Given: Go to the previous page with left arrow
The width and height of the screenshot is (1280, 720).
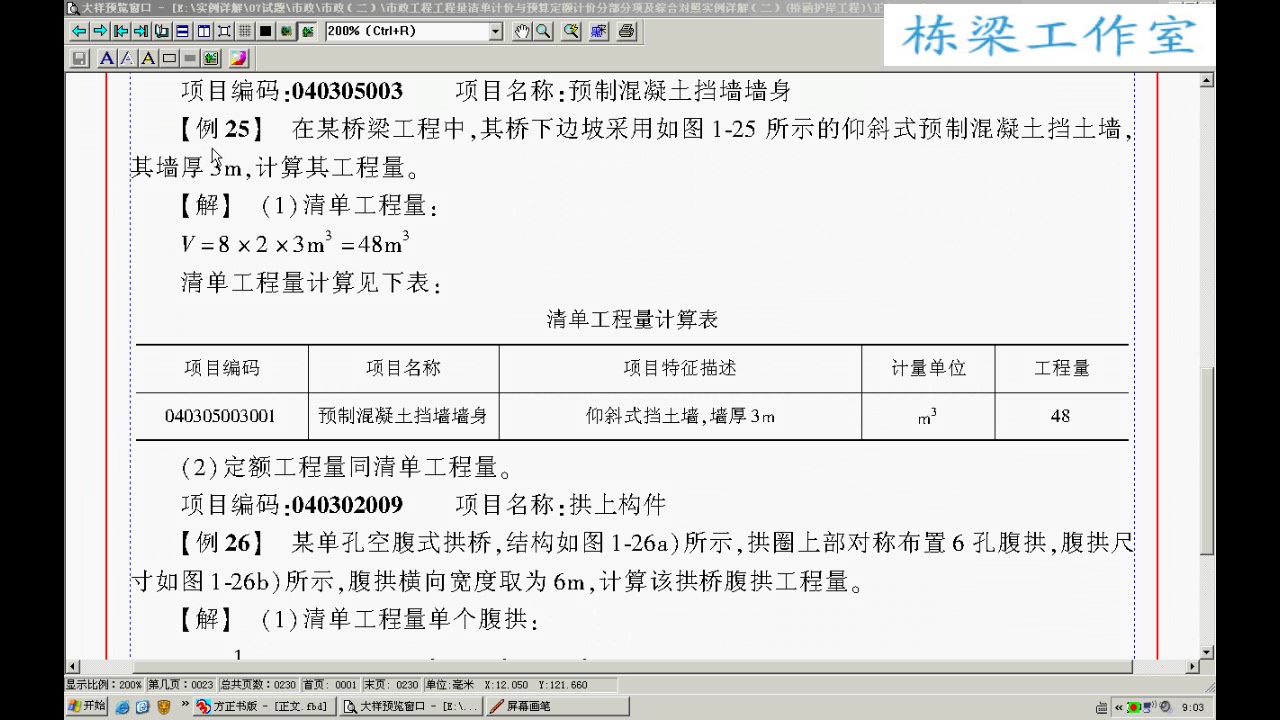Looking at the screenshot, I should click(79, 31).
